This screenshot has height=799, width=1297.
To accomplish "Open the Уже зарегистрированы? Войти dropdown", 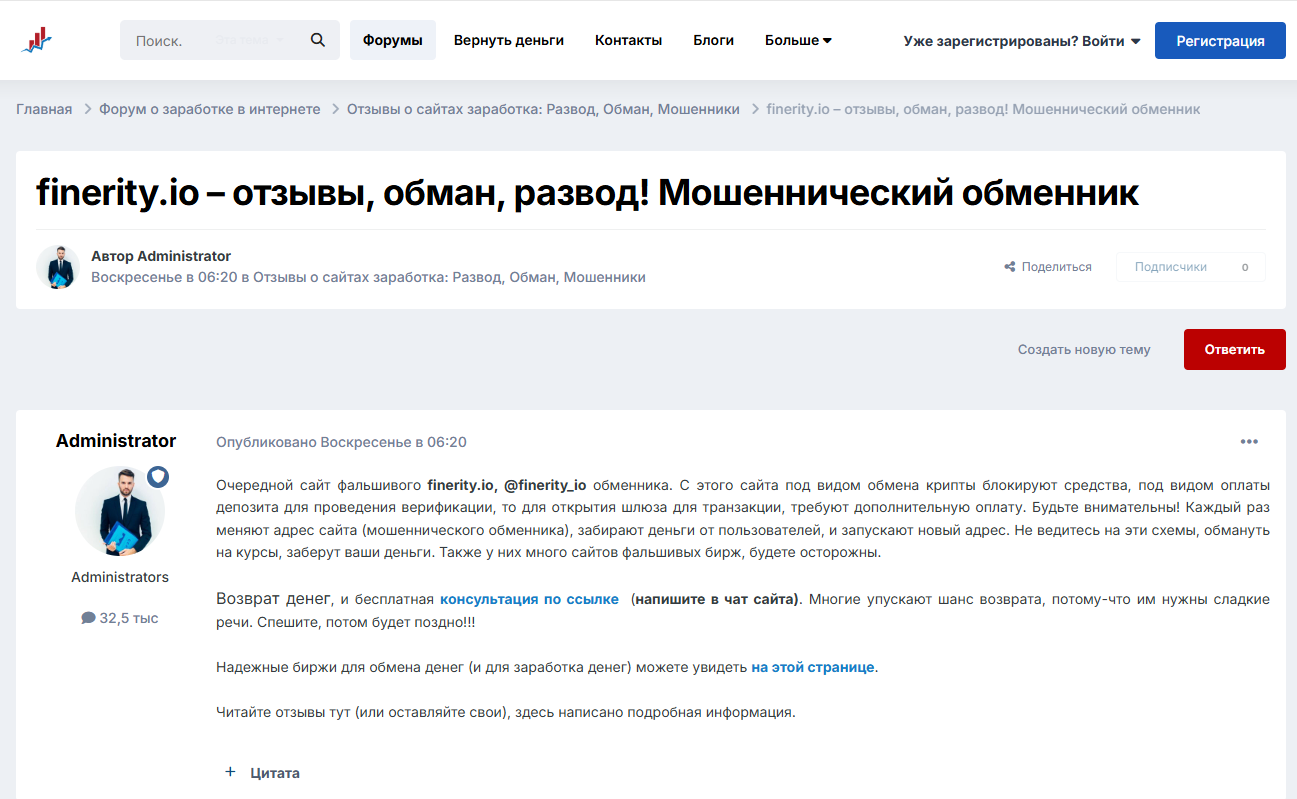I will 1022,41.
